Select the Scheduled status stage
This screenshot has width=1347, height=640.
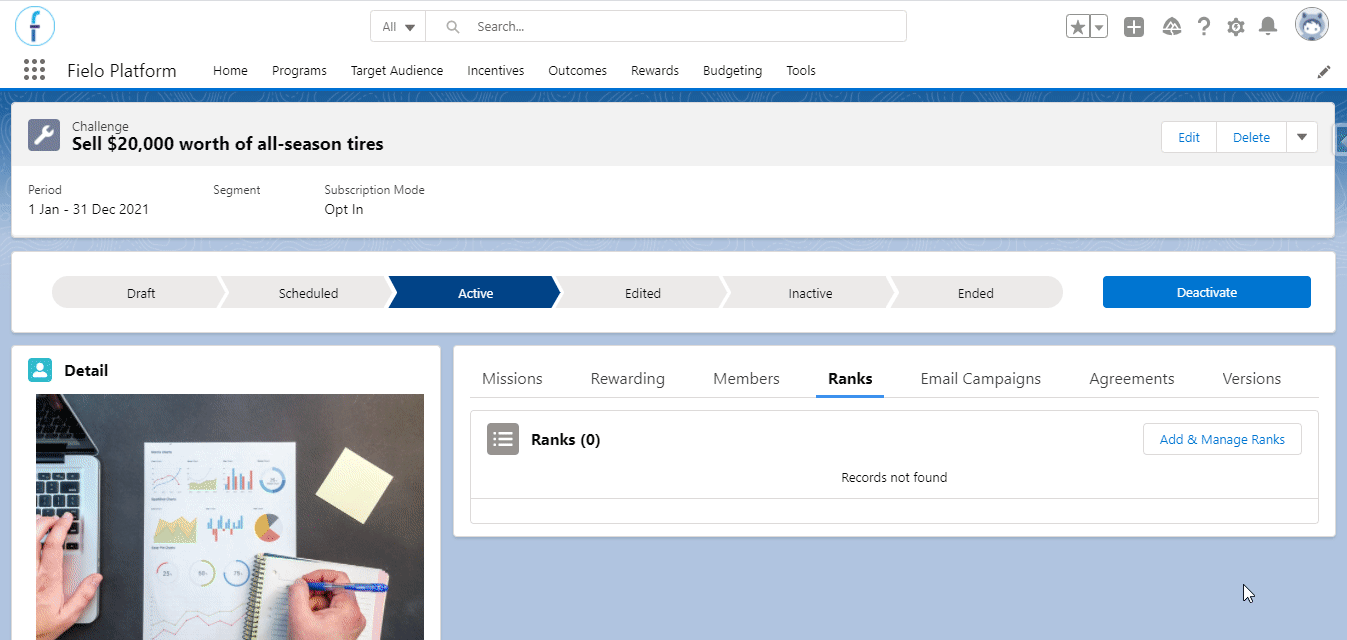coord(308,293)
